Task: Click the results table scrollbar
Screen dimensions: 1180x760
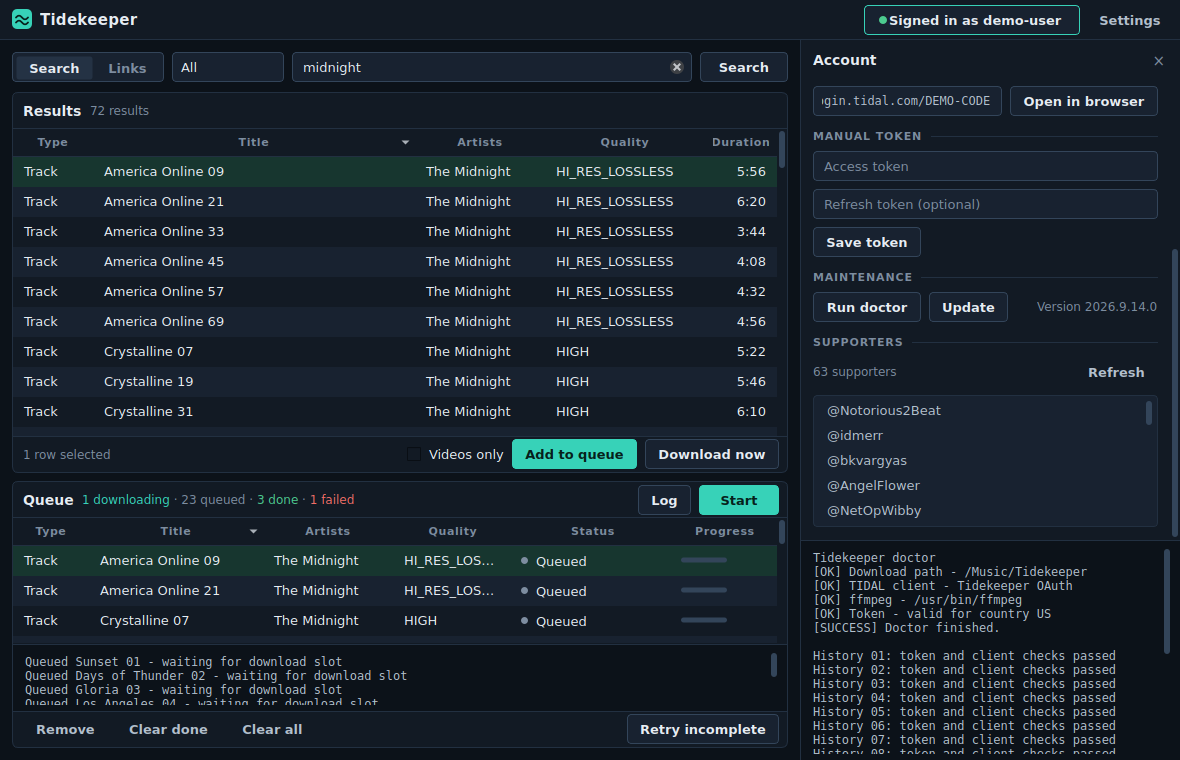Action: pos(781,150)
